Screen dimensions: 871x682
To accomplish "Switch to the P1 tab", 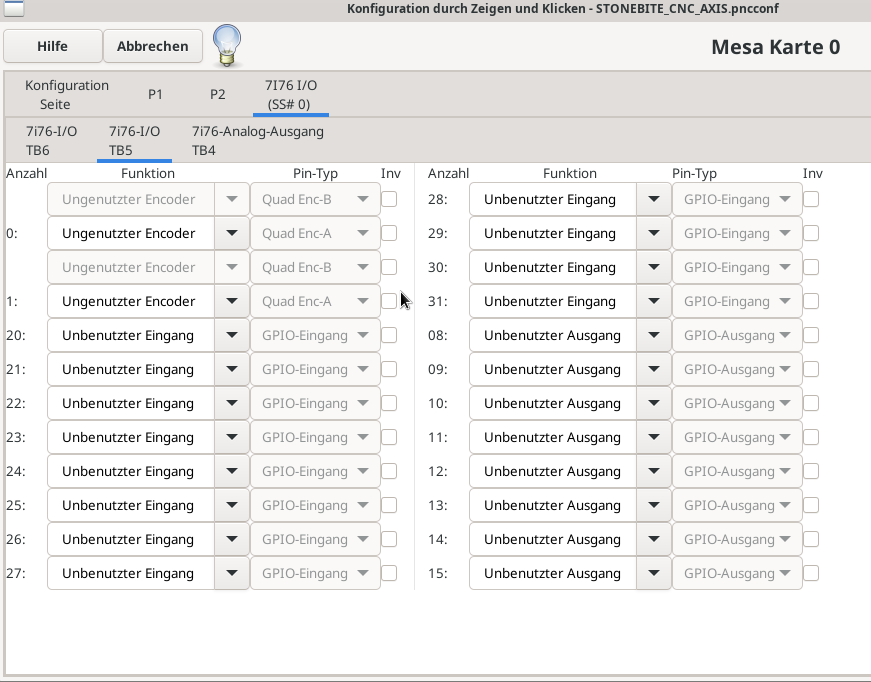I will click(x=156, y=94).
